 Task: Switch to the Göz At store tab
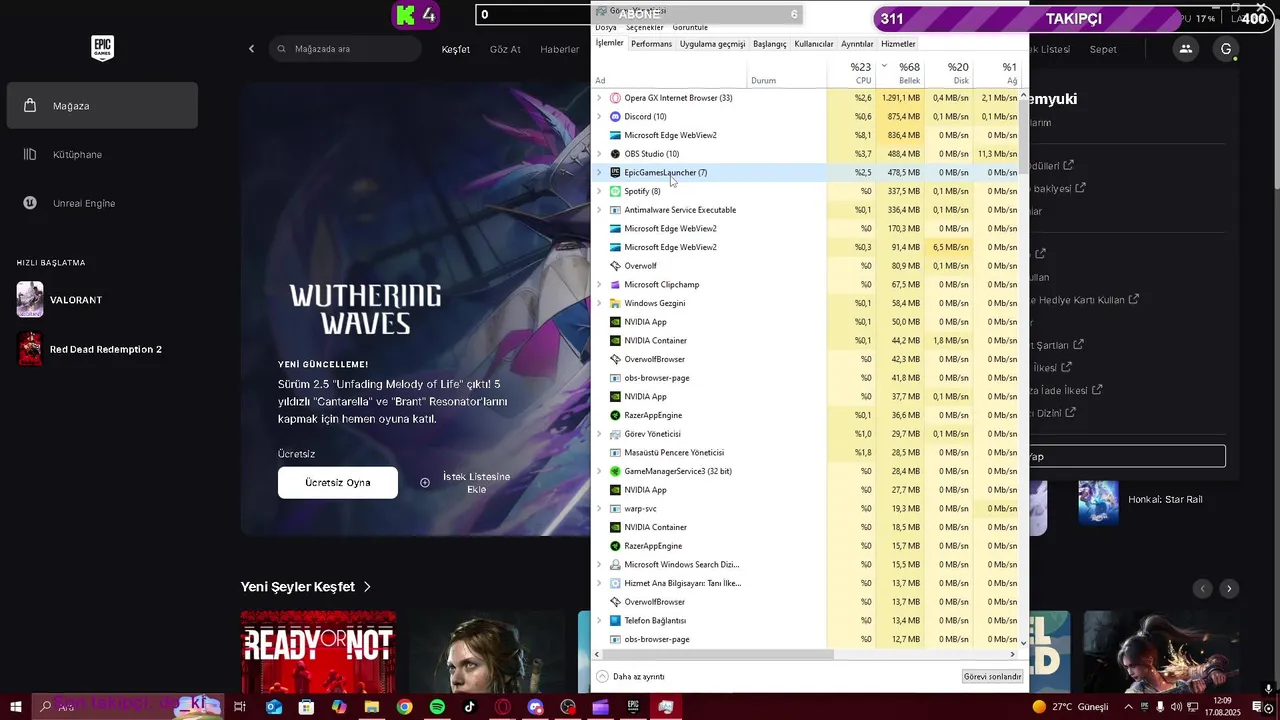tap(505, 49)
